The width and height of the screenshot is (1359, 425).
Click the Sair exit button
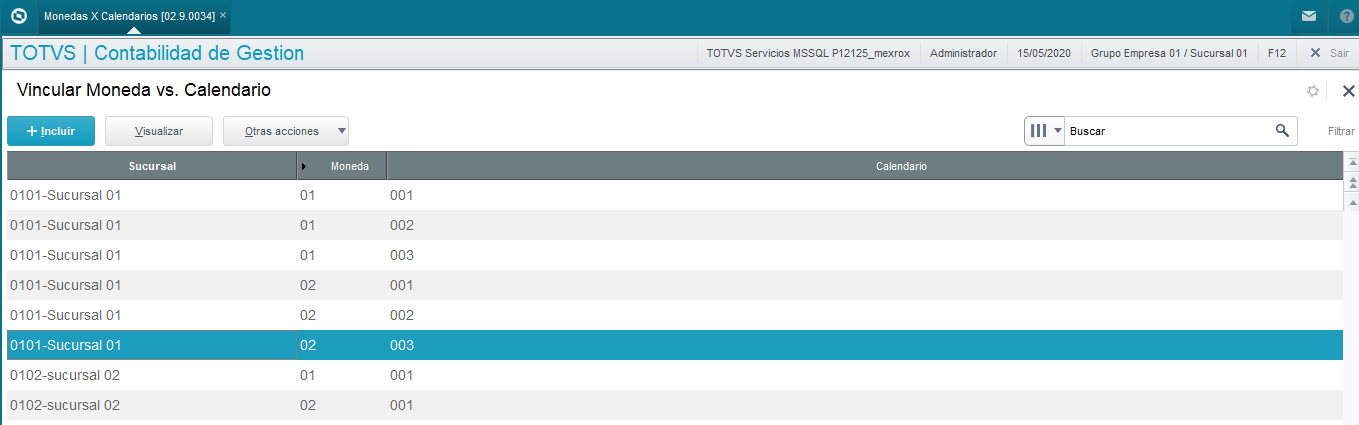(1329, 53)
